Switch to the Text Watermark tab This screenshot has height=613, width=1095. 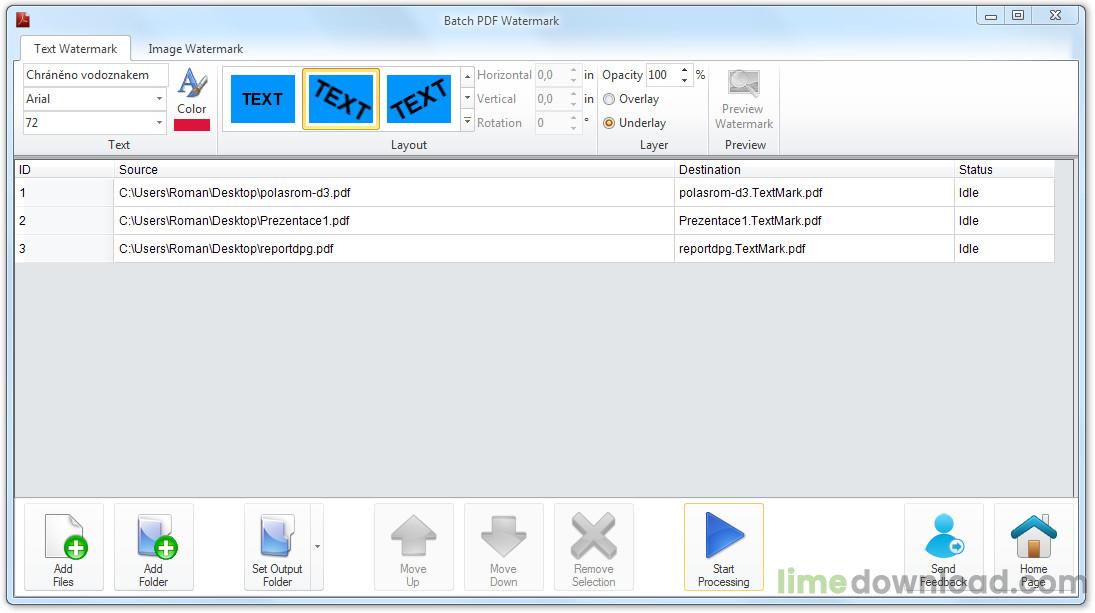tap(75, 48)
